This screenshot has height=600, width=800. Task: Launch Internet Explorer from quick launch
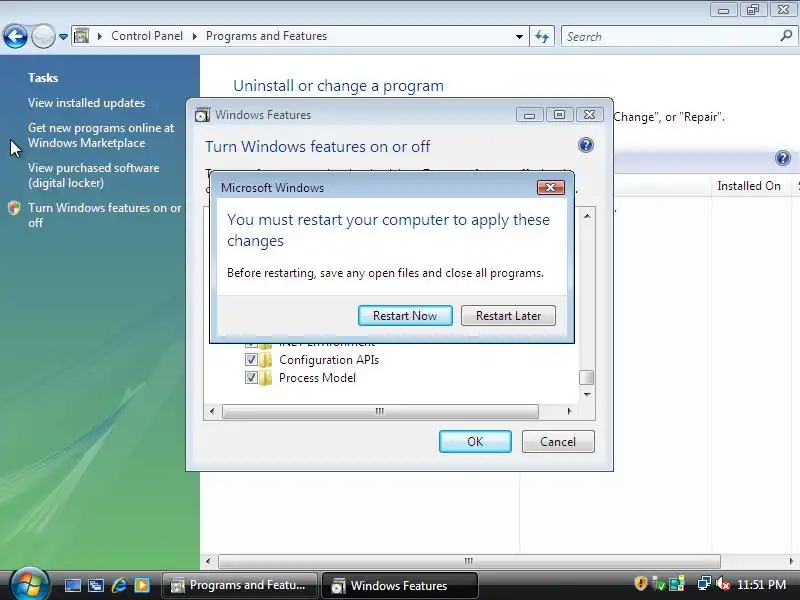tap(119, 585)
